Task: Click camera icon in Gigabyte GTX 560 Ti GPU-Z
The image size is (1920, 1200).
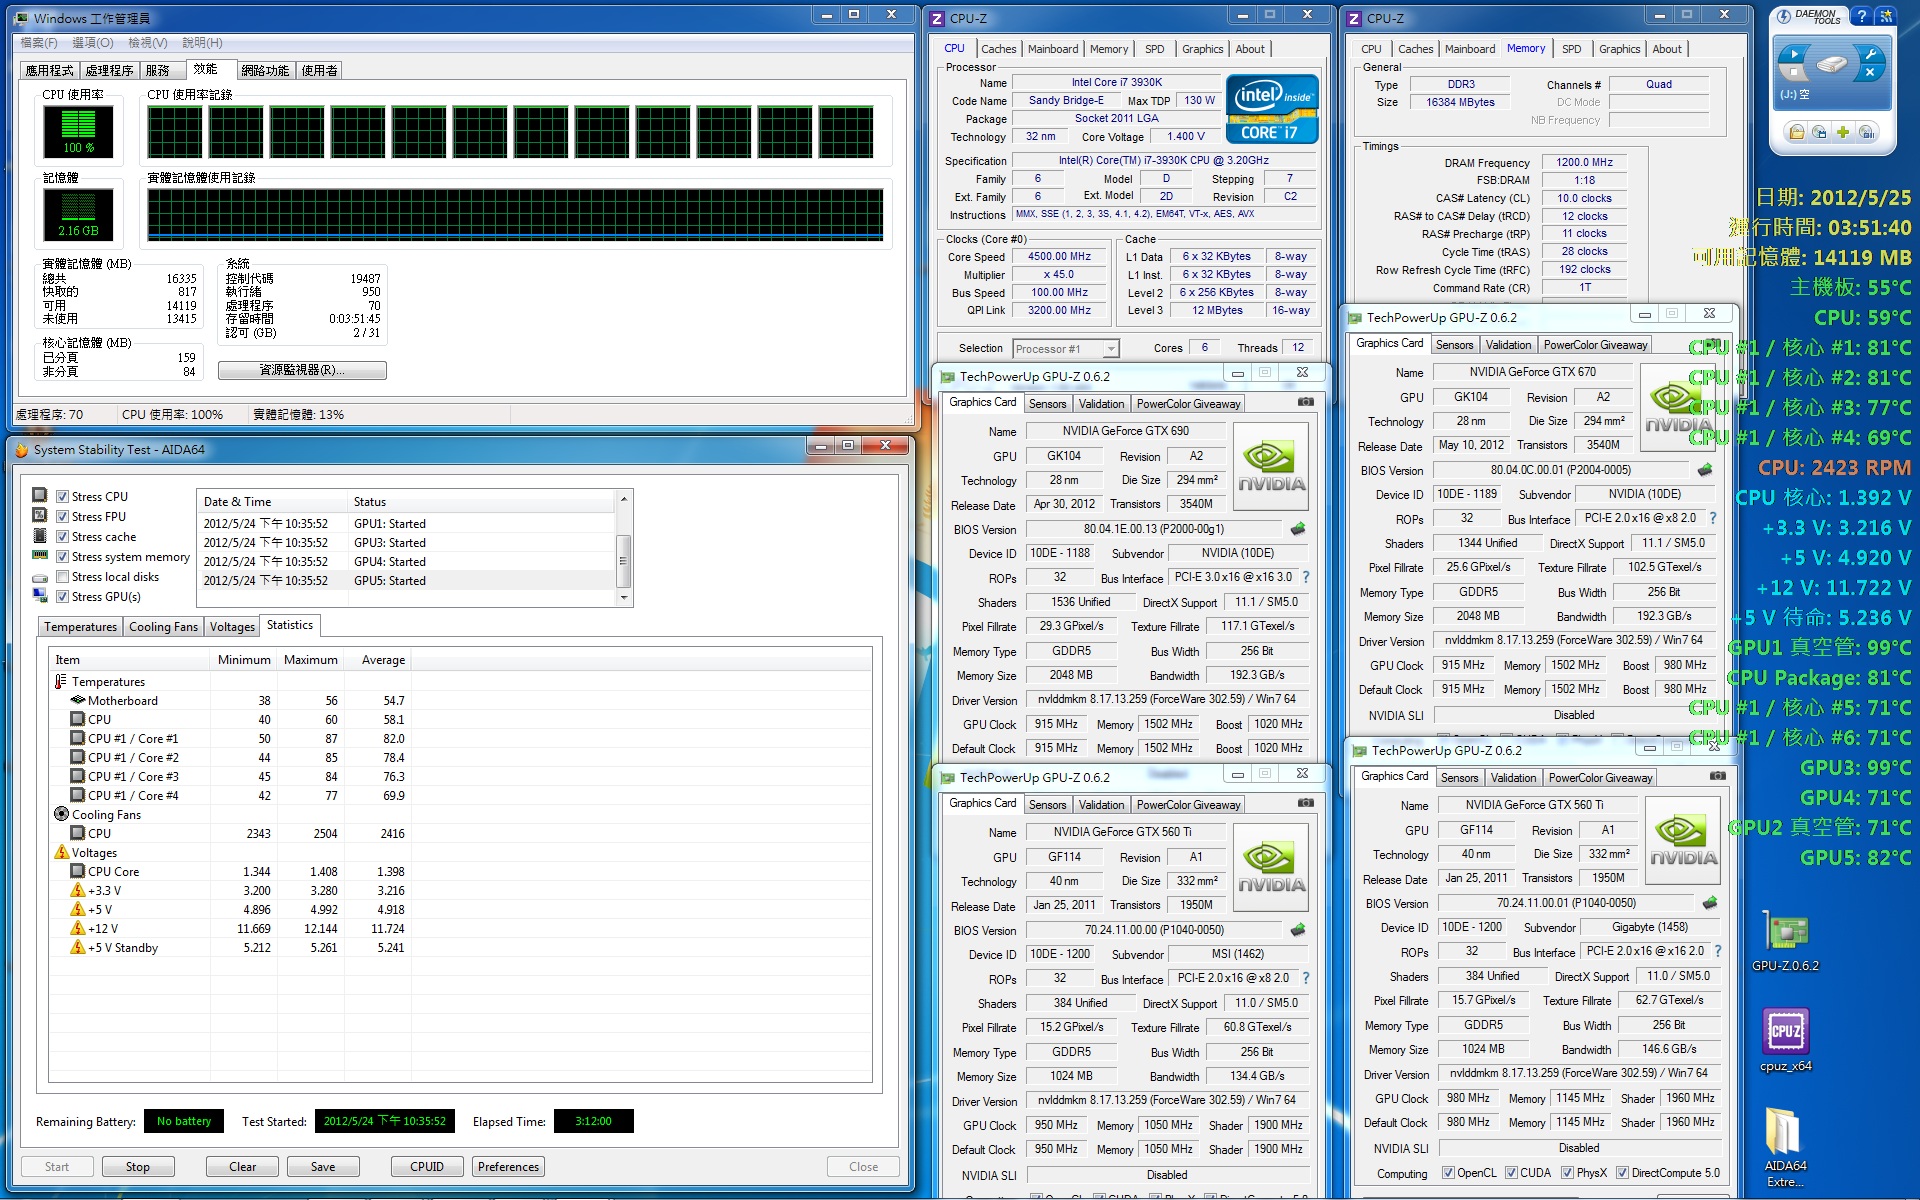Action: 1717,776
